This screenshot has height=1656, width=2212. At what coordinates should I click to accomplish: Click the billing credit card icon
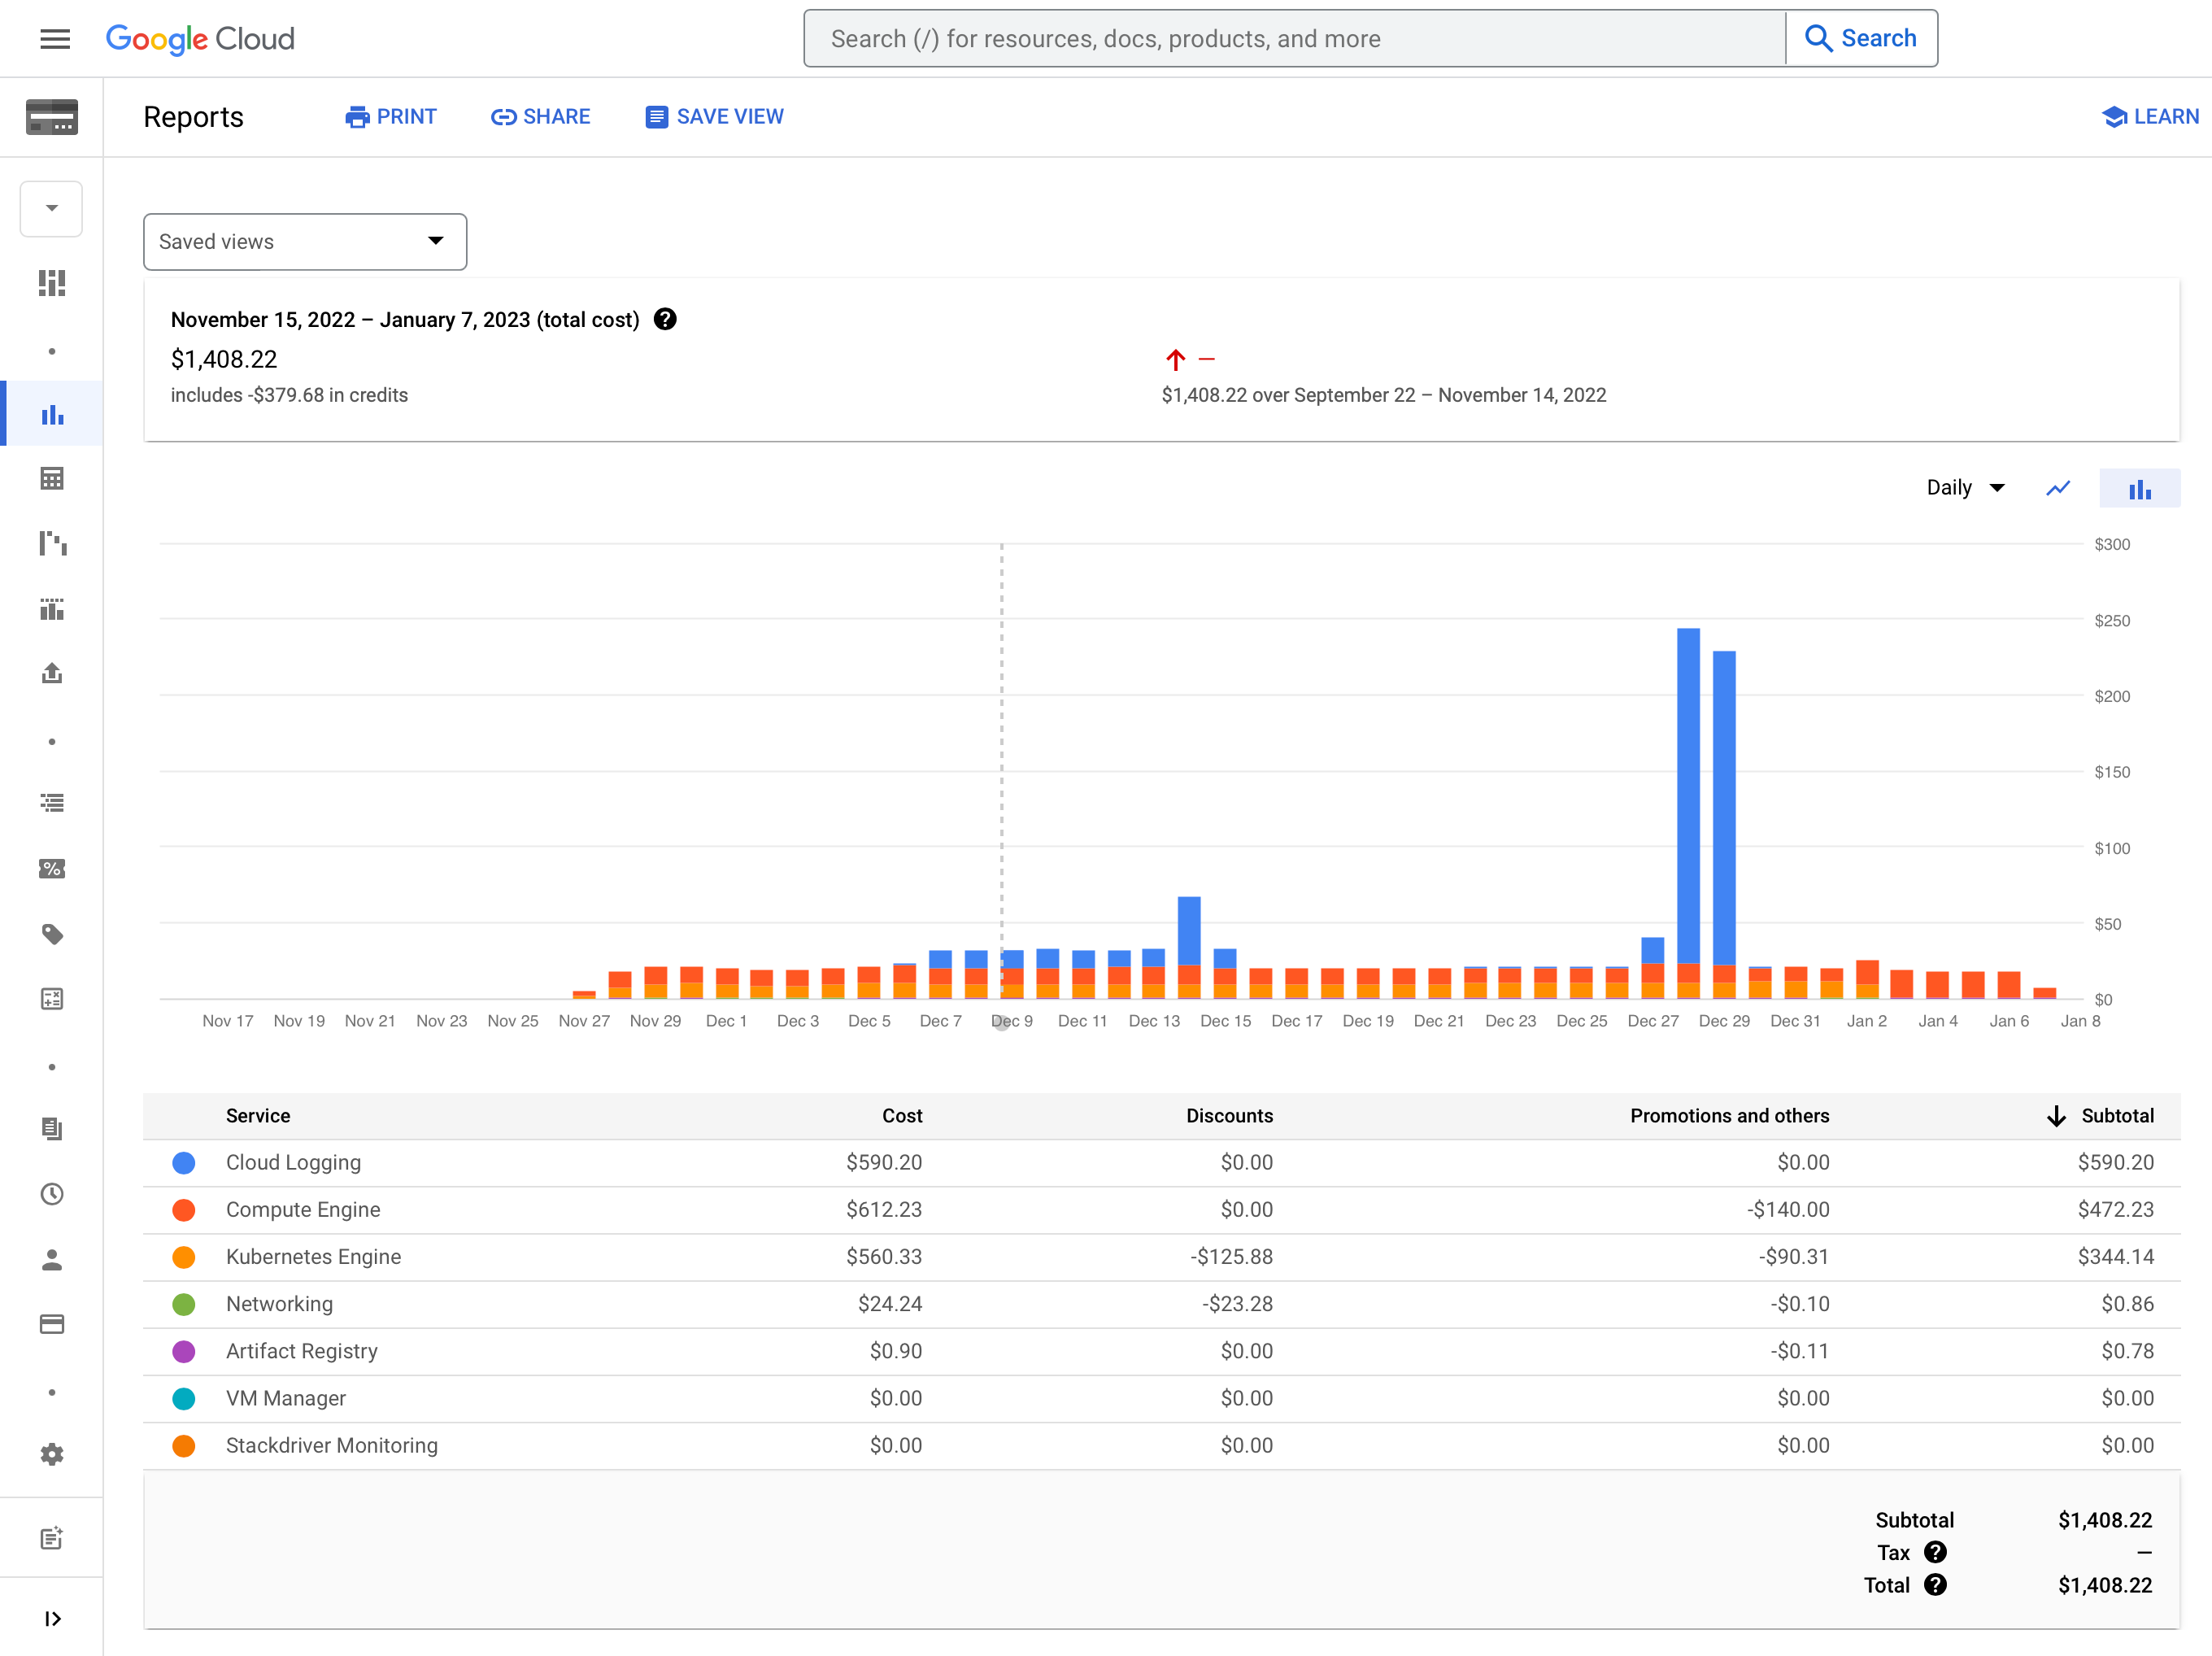pos(52,117)
